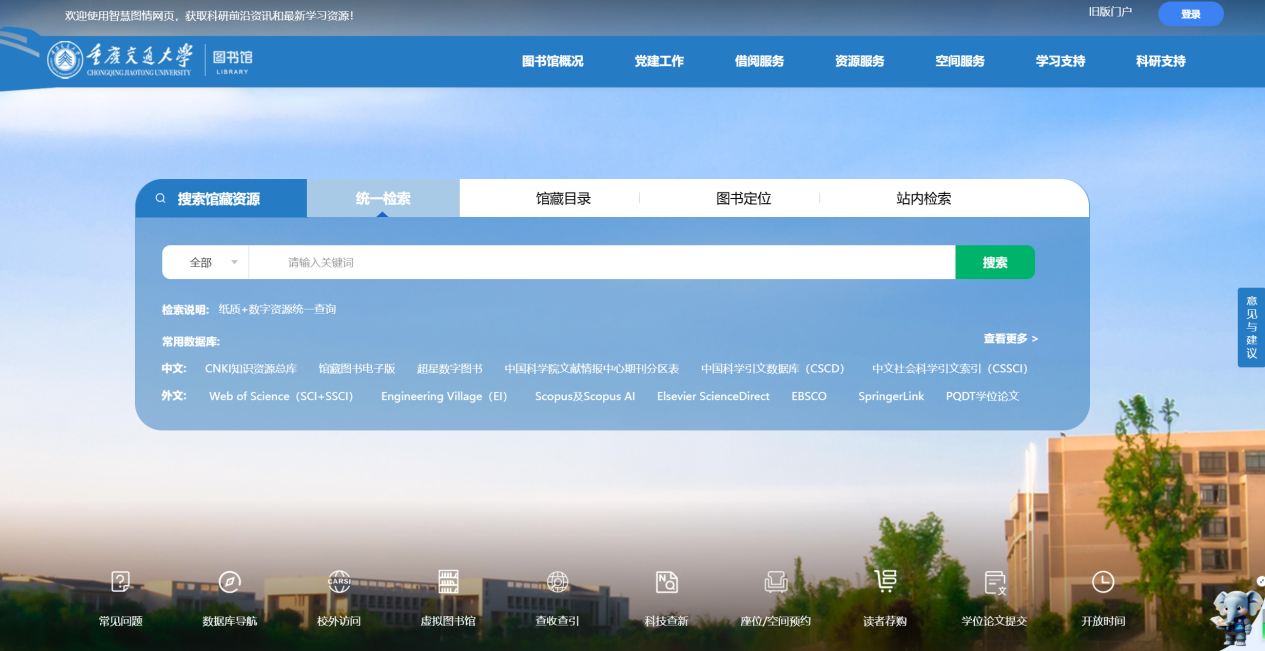Click the CARSI 校外访问 icon
The image size is (1265, 651).
pyautogui.click(x=339, y=582)
